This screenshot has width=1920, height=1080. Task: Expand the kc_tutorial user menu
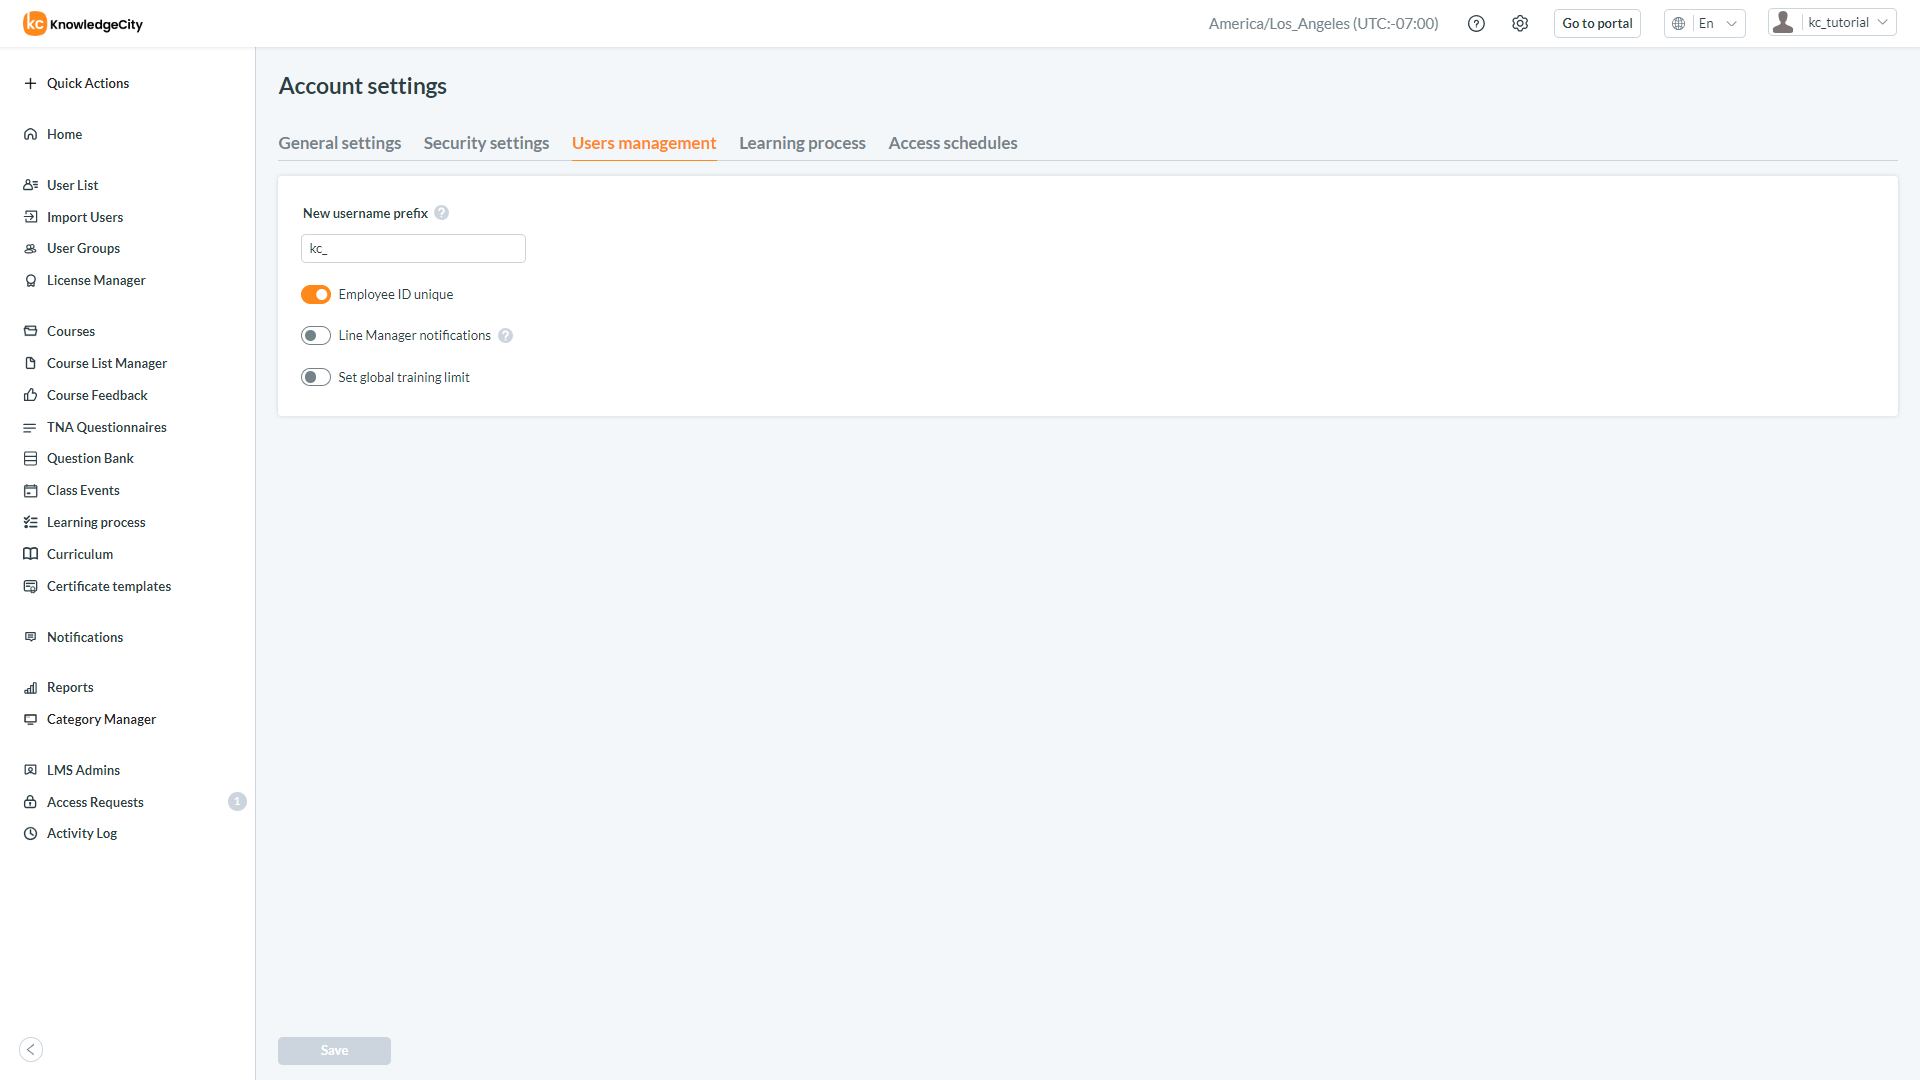[x=1832, y=23]
